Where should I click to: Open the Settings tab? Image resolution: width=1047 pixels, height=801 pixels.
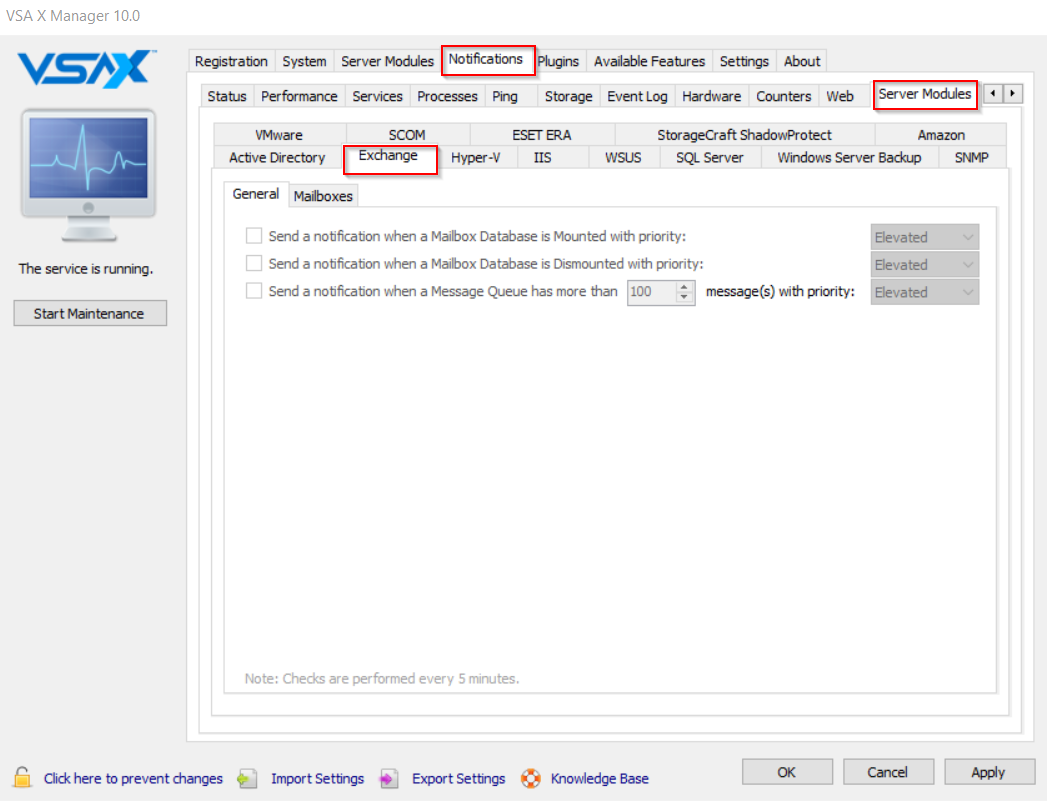pyautogui.click(x=744, y=61)
